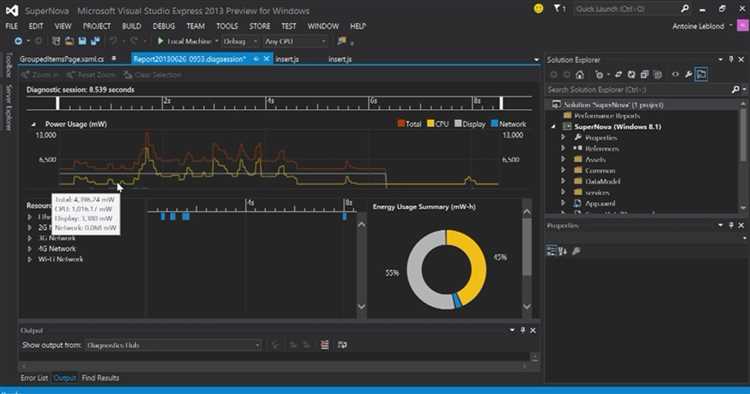Click the notifications flag icon
This screenshot has width=750, height=394.
557,9
